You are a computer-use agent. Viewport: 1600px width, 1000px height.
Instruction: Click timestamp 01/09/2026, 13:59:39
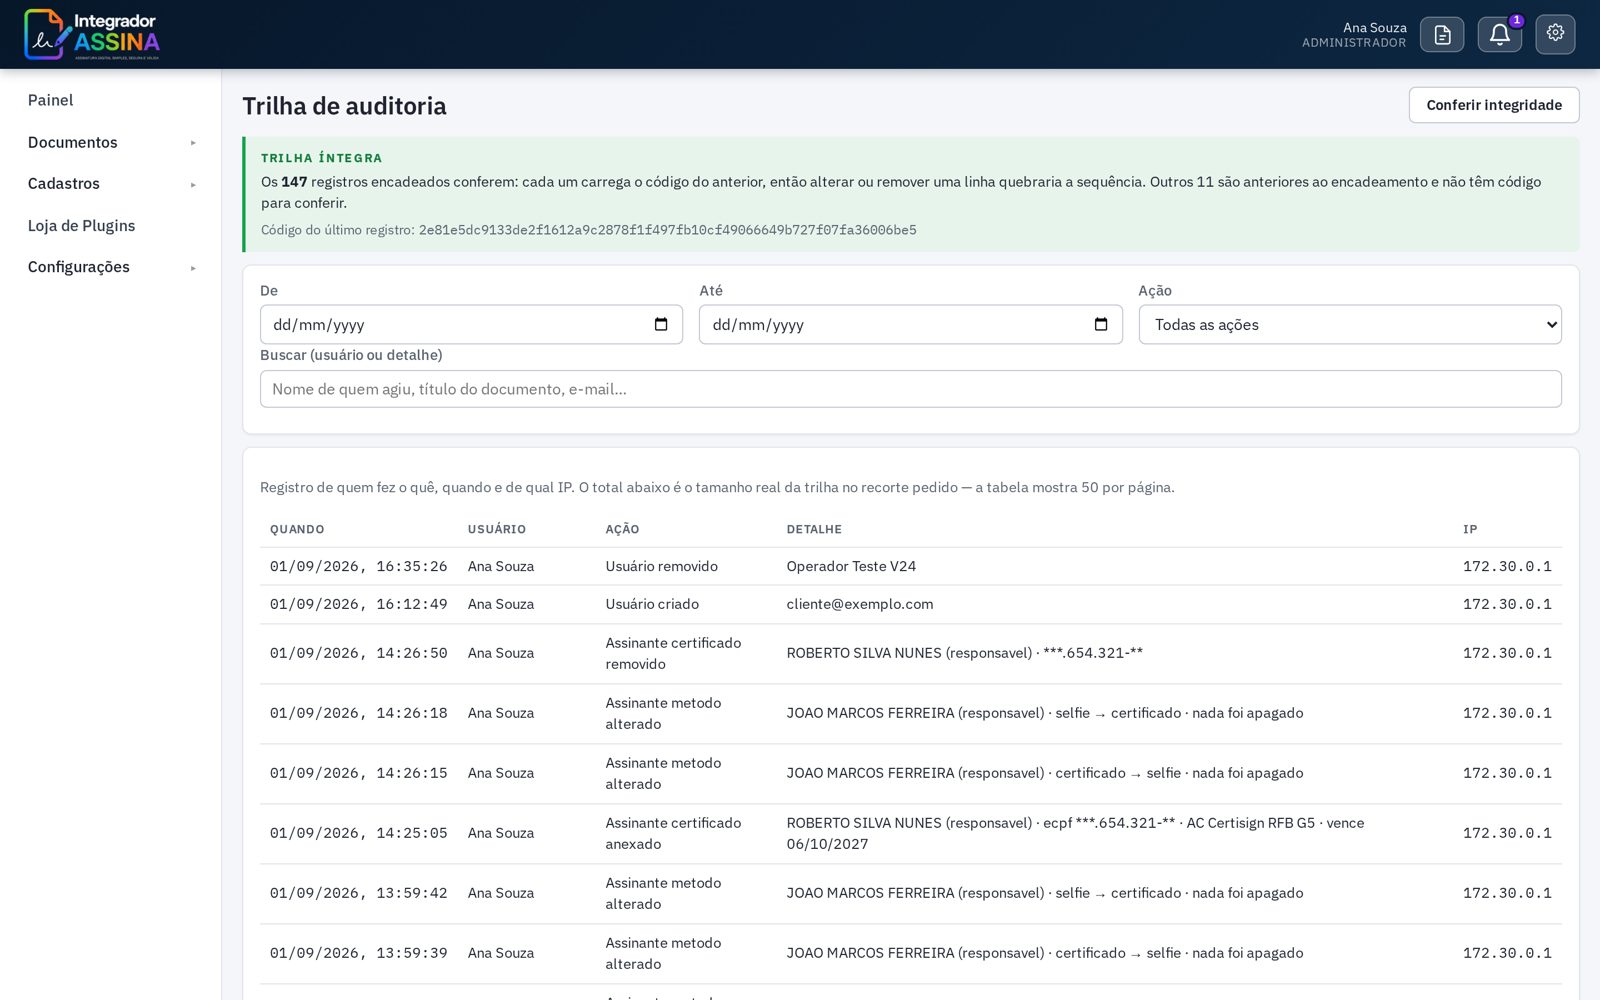(359, 953)
